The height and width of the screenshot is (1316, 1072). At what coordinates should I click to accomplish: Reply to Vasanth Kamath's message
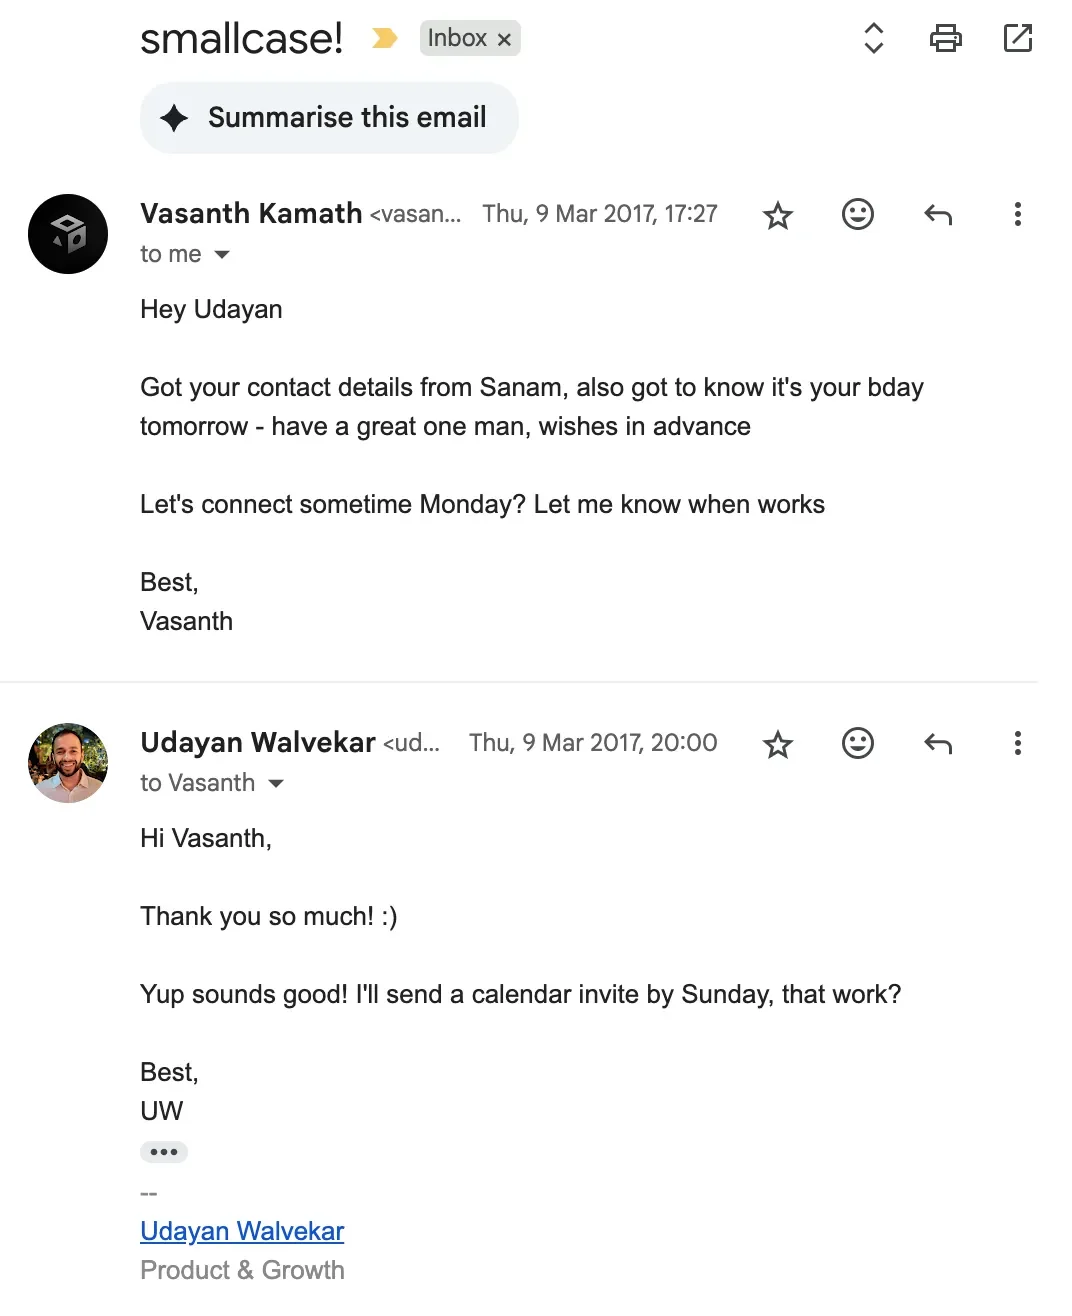938,214
